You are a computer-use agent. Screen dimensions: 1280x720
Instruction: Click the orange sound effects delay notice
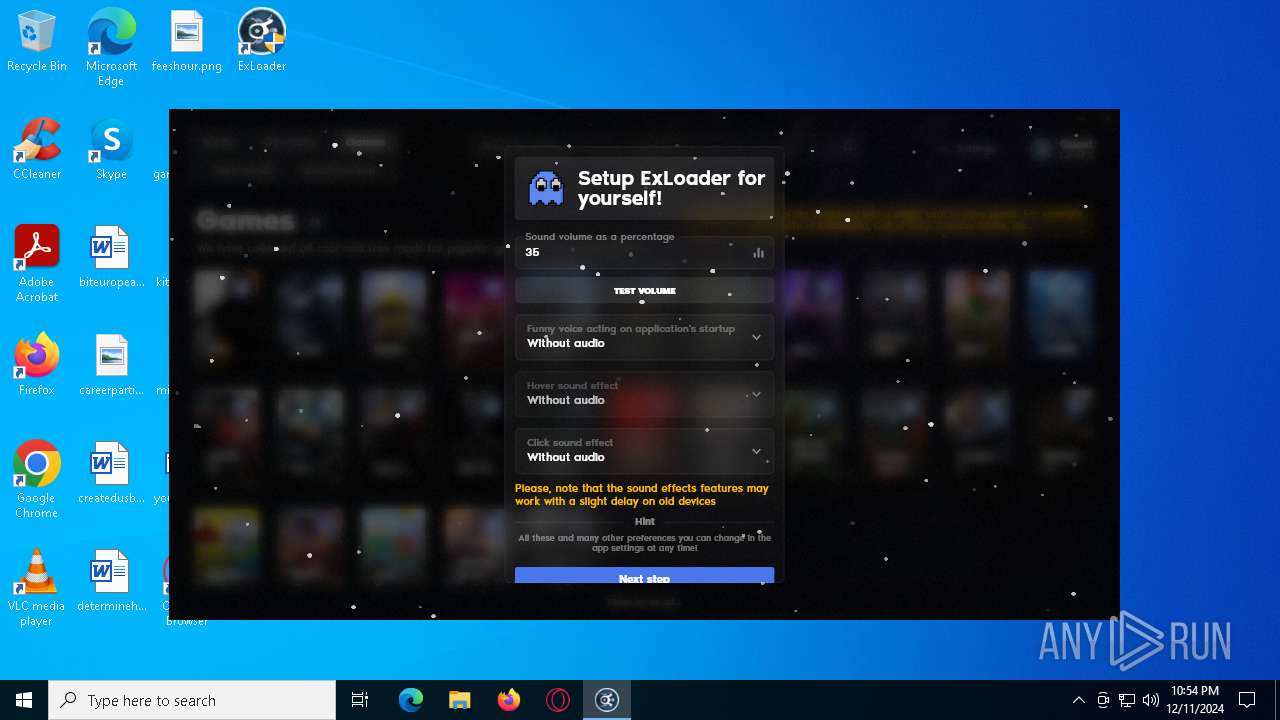642,495
